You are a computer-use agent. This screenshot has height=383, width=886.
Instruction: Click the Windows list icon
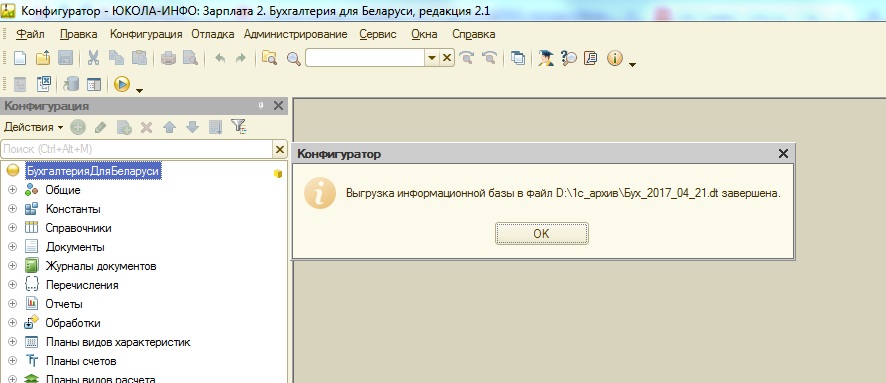tap(518, 58)
